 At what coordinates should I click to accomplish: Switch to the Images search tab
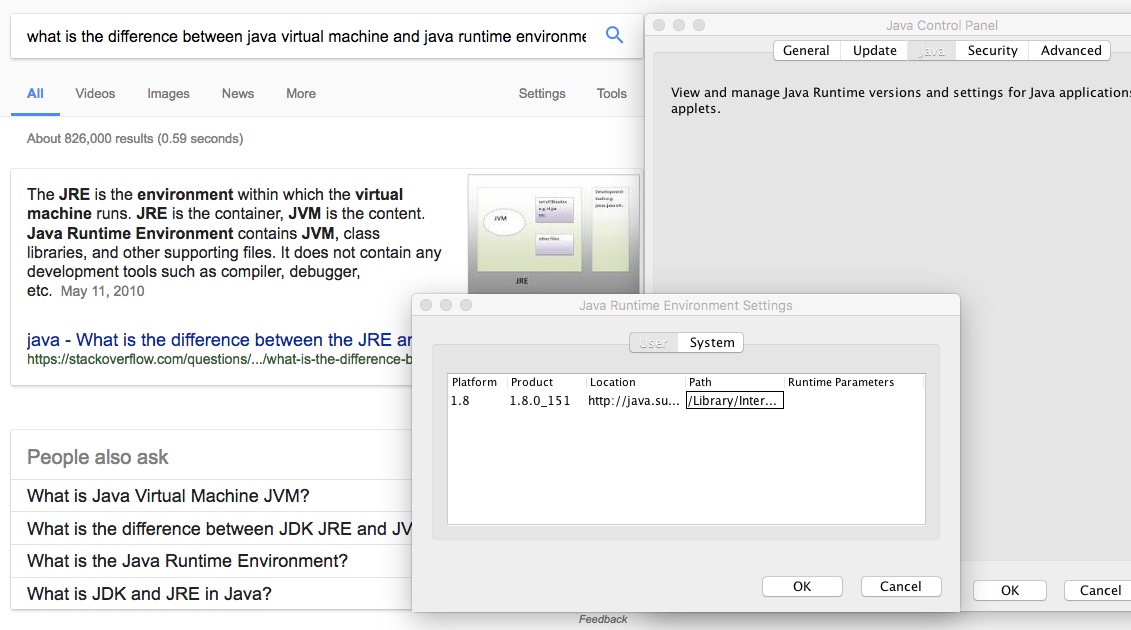pyautogui.click(x=168, y=93)
